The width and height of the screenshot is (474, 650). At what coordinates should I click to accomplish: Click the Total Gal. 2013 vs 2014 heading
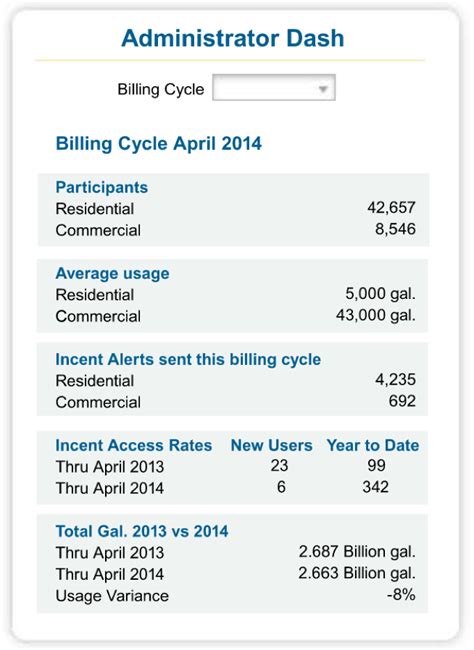point(142,531)
